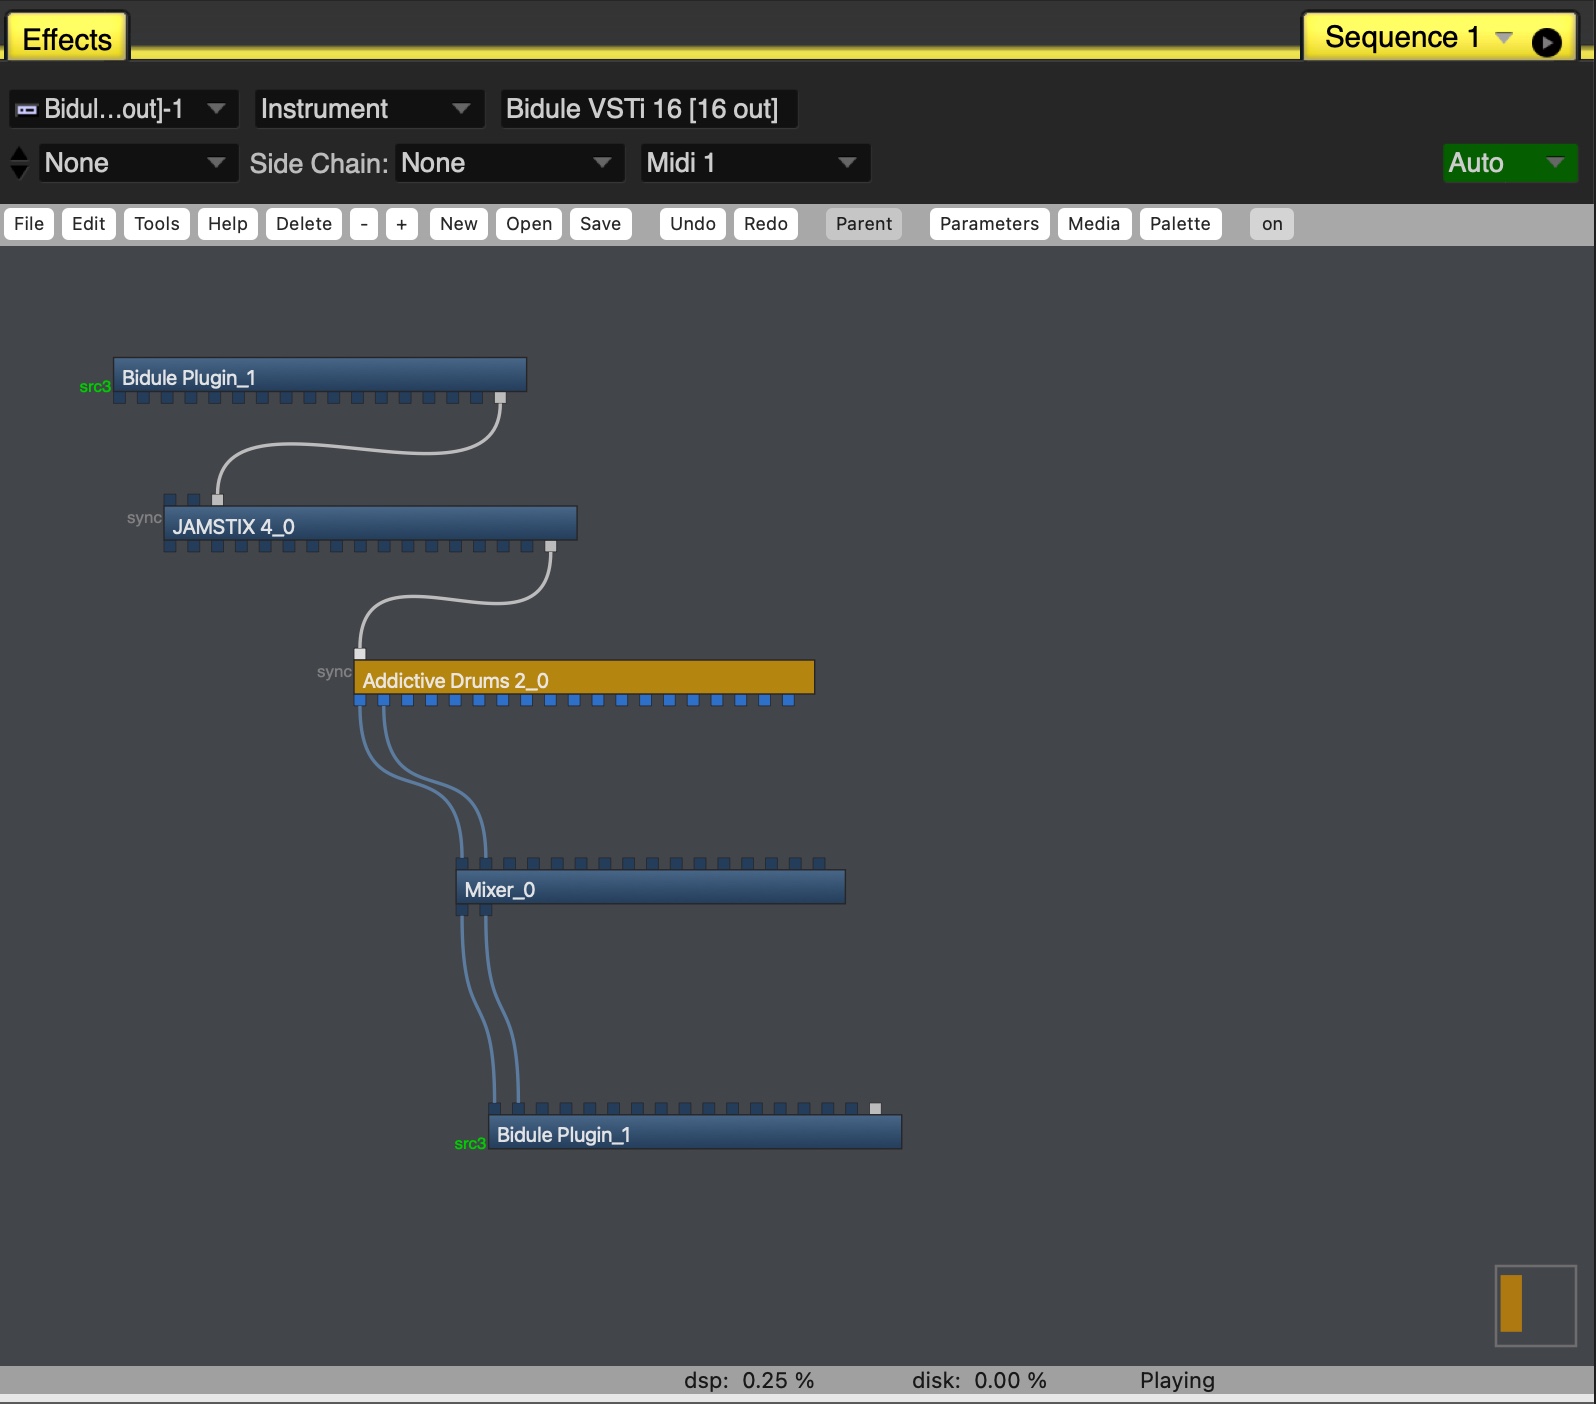Click the Open button
The image size is (1596, 1404).
click(529, 224)
